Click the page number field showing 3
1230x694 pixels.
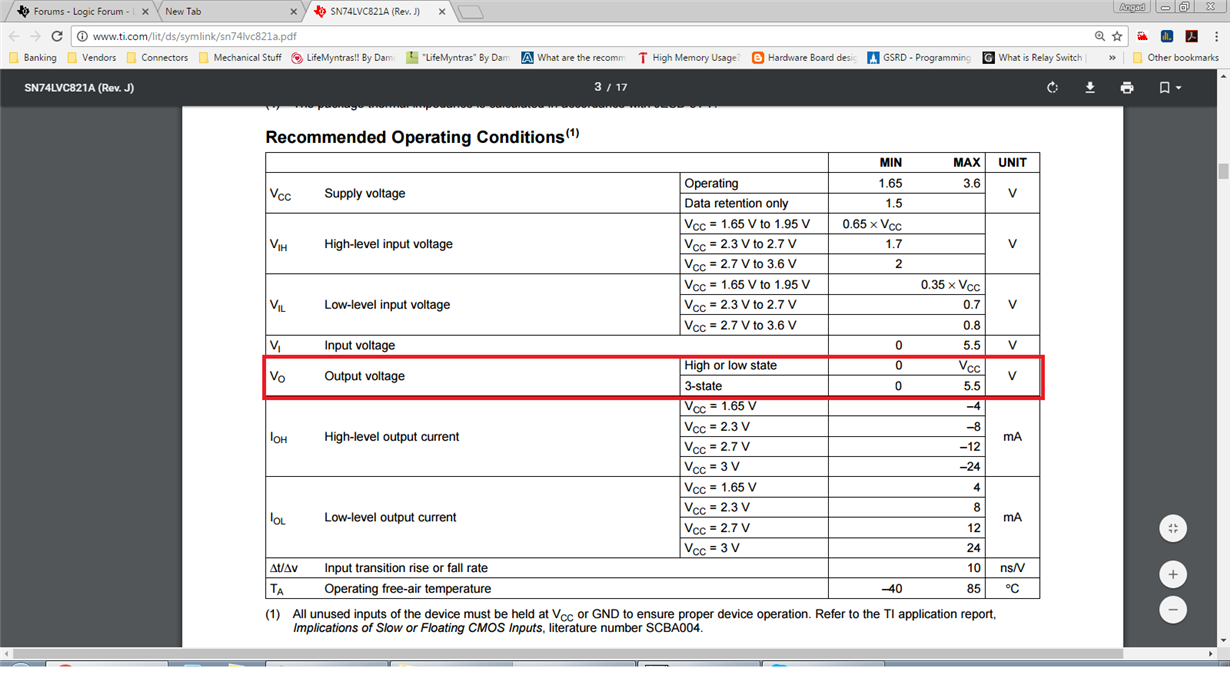(x=598, y=87)
